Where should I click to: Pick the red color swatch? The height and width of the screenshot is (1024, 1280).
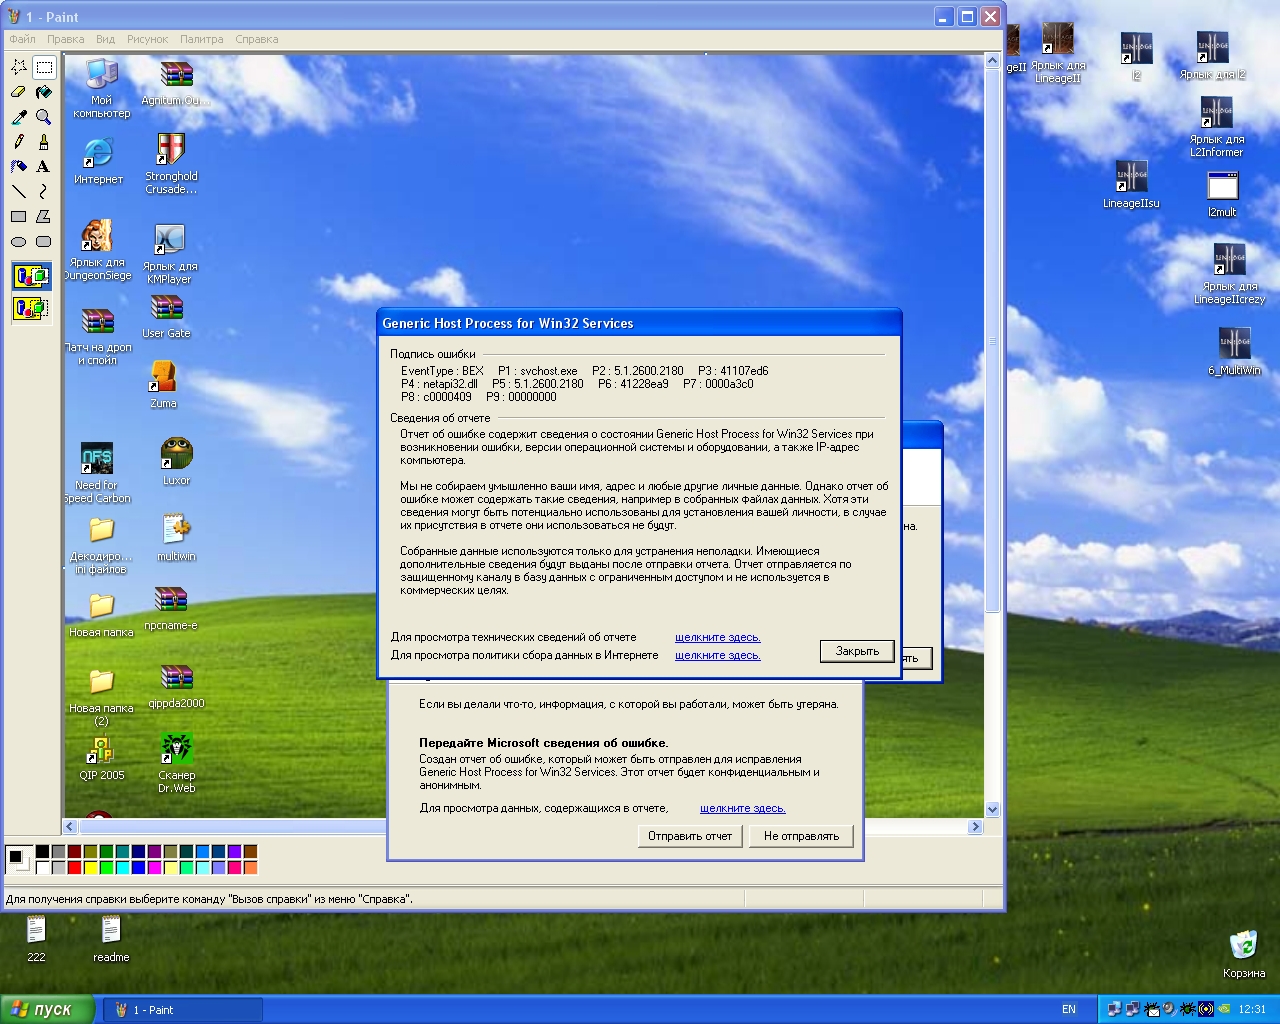(74, 868)
